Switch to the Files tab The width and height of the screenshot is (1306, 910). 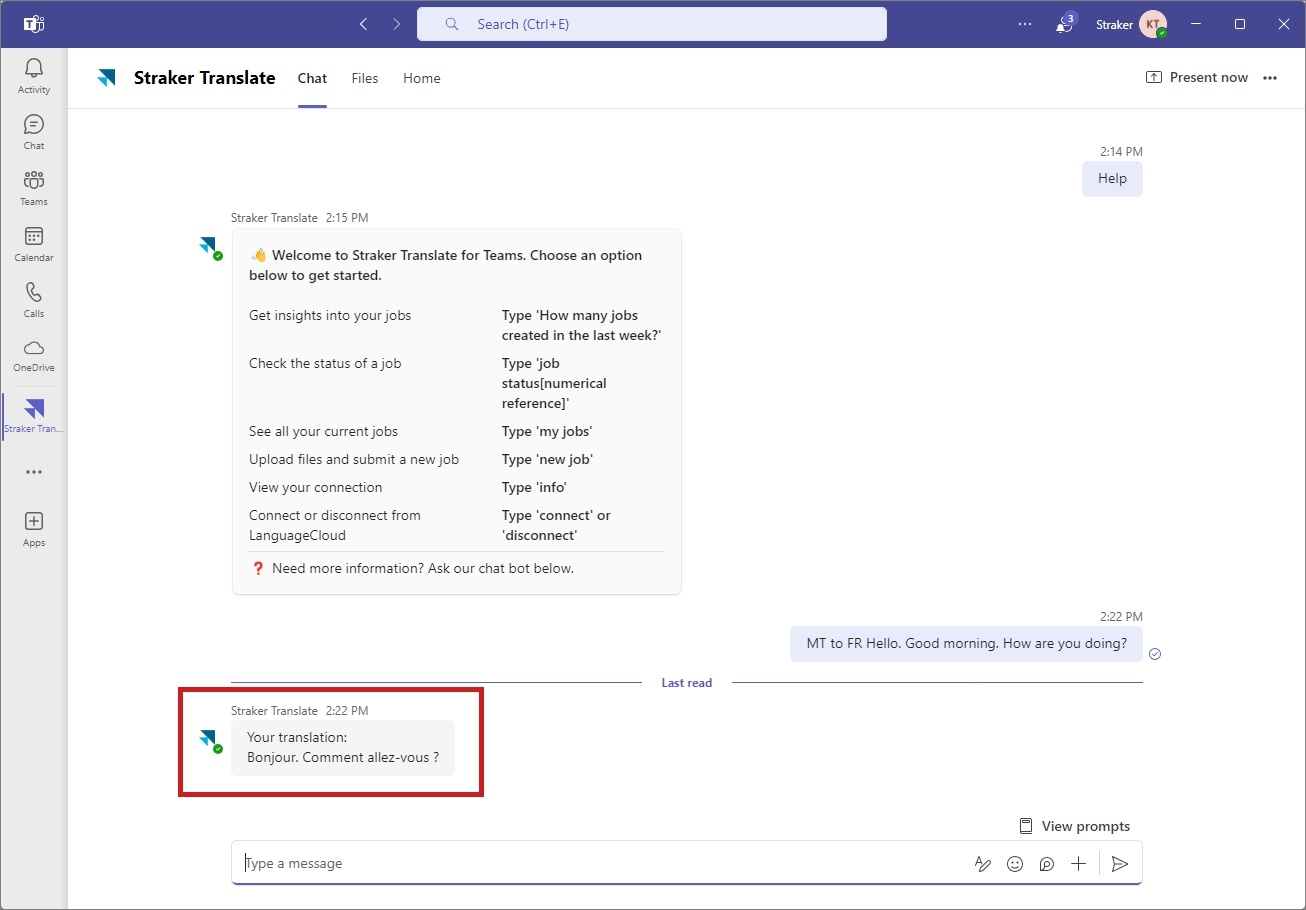click(365, 78)
